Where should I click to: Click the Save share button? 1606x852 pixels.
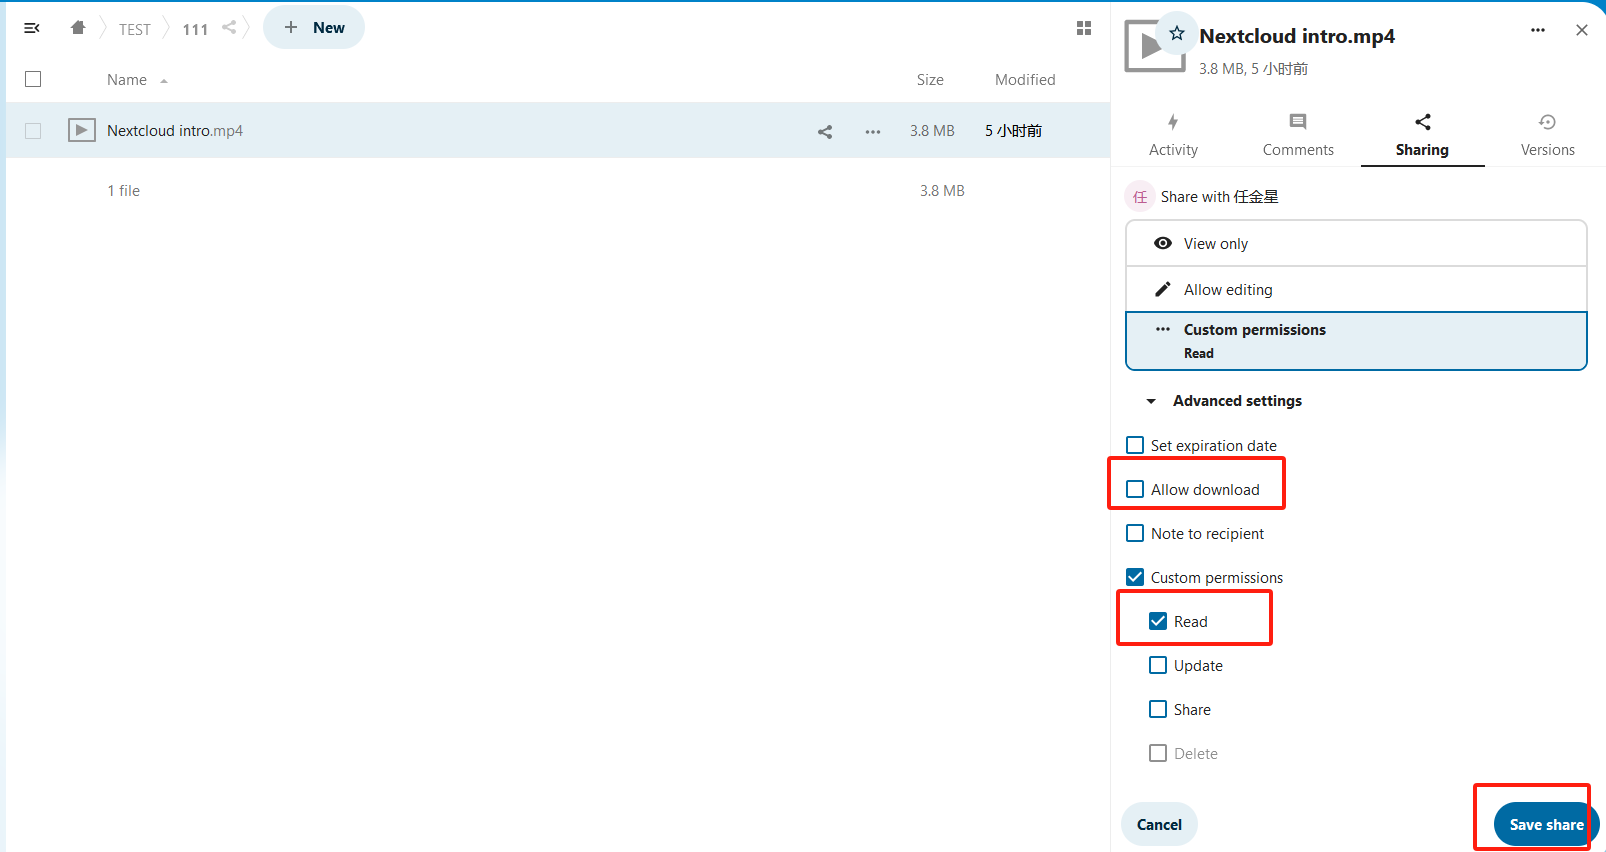tap(1545, 824)
